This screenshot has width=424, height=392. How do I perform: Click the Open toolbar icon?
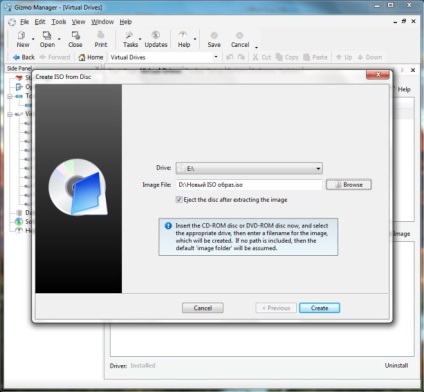(47, 39)
